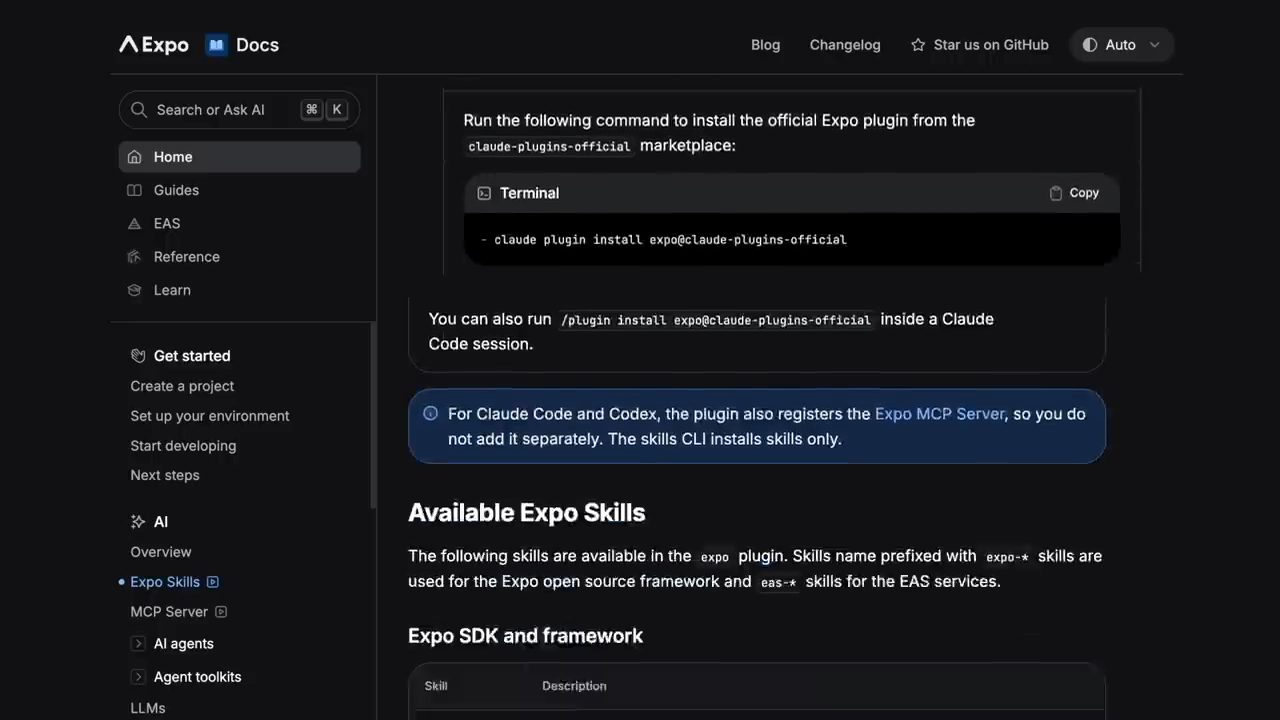The width and height of the screenshot is (1280, 720).
Task: Click video icon next to Expo Skills
Action: pyautogui.click(x=213, y=582)
